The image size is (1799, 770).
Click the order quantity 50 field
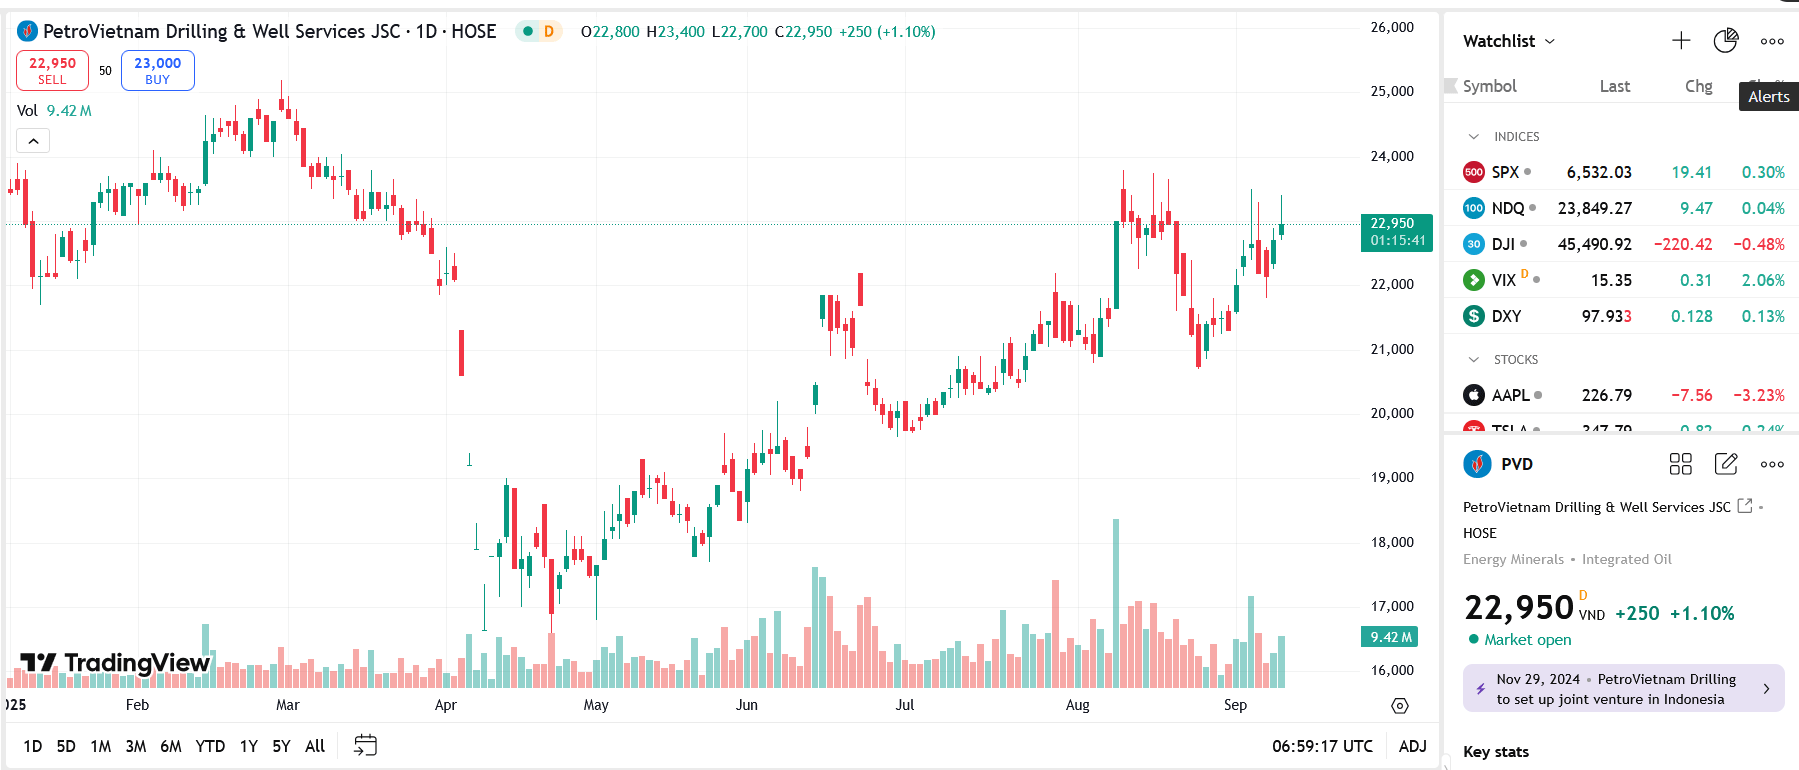pyautogui.click(x=105, y=71)
